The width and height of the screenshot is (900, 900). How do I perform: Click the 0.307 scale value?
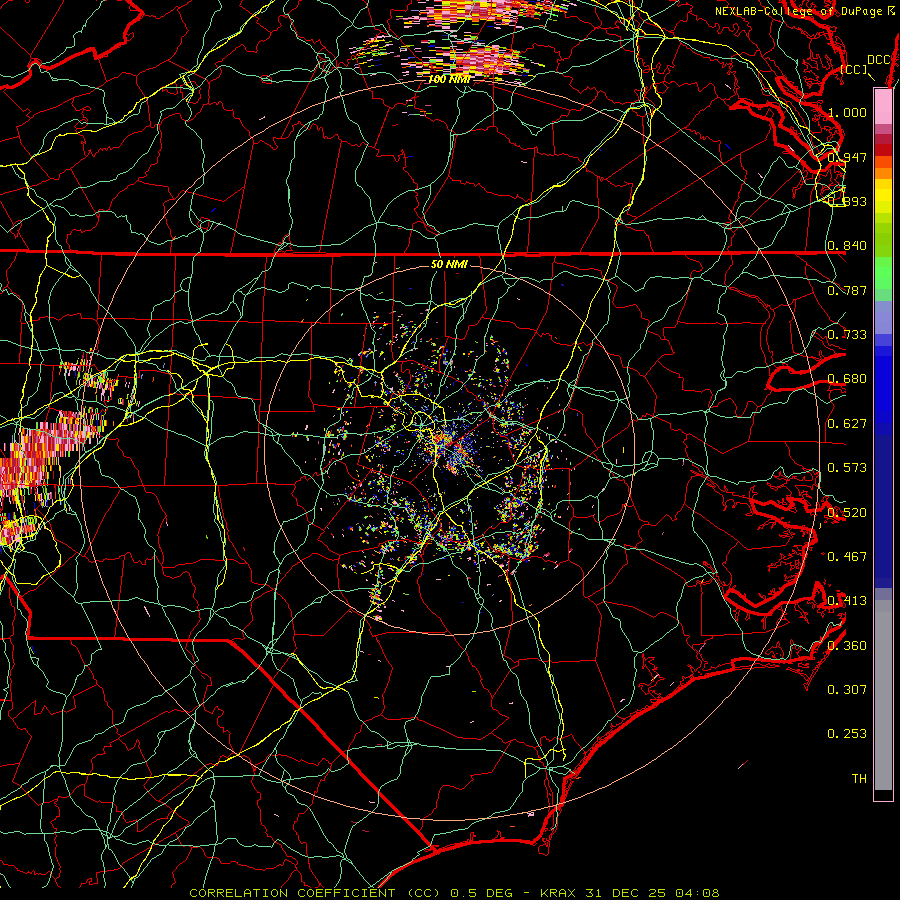pos(847,689)
